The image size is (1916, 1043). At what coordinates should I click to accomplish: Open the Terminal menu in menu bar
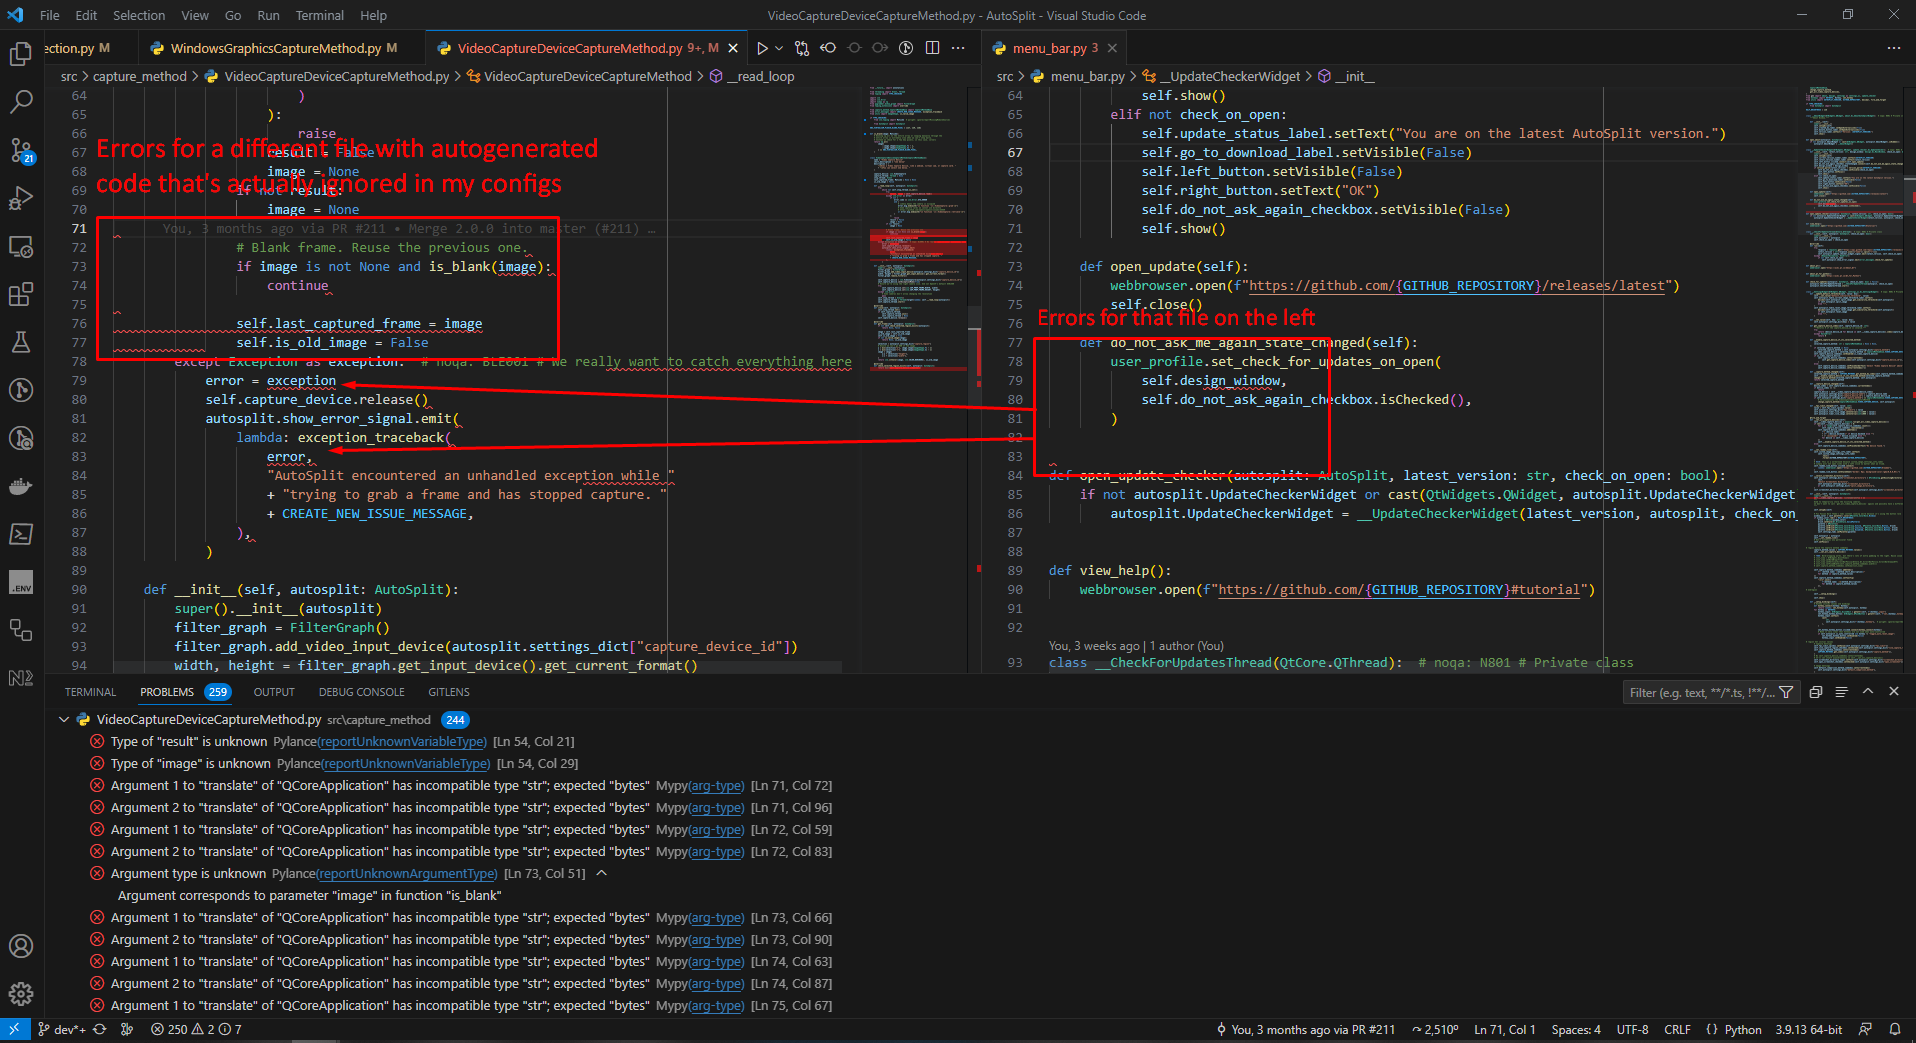coord(319,15)
